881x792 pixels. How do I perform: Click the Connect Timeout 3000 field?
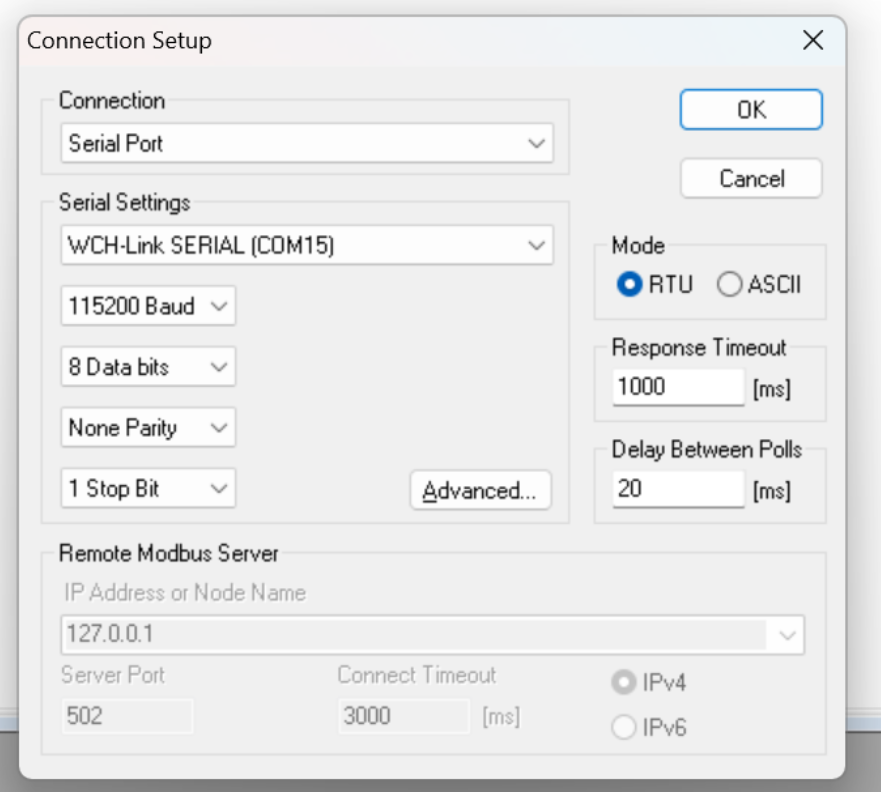(403, 716)
